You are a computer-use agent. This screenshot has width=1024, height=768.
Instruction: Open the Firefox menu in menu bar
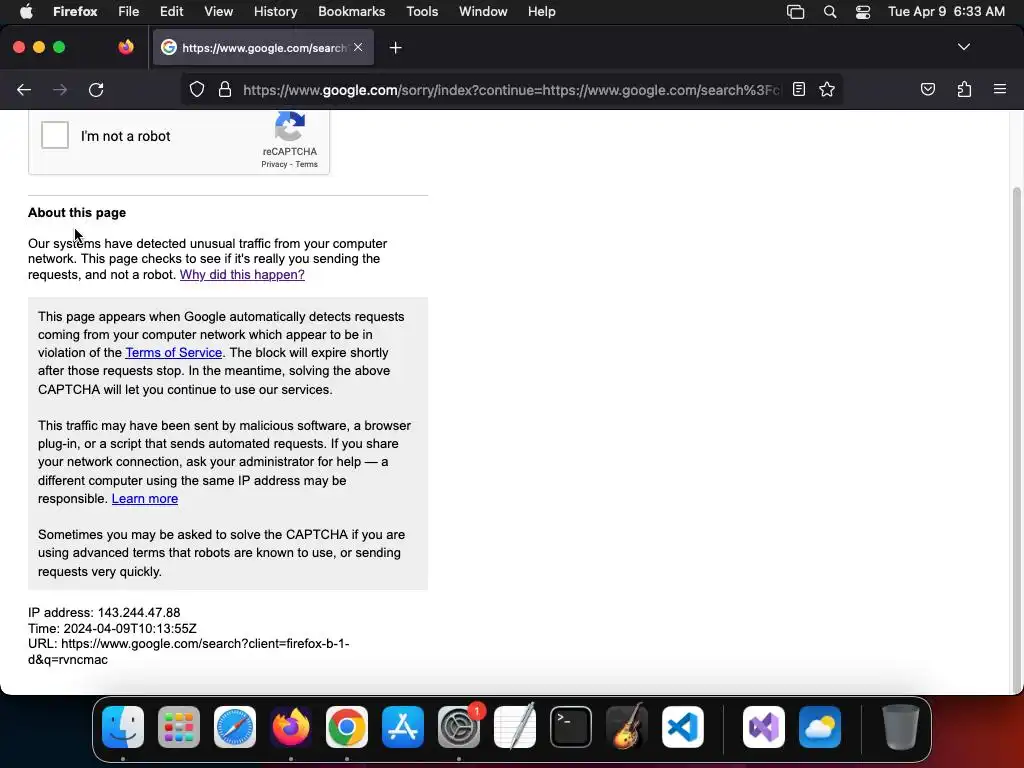click(75, 12)
